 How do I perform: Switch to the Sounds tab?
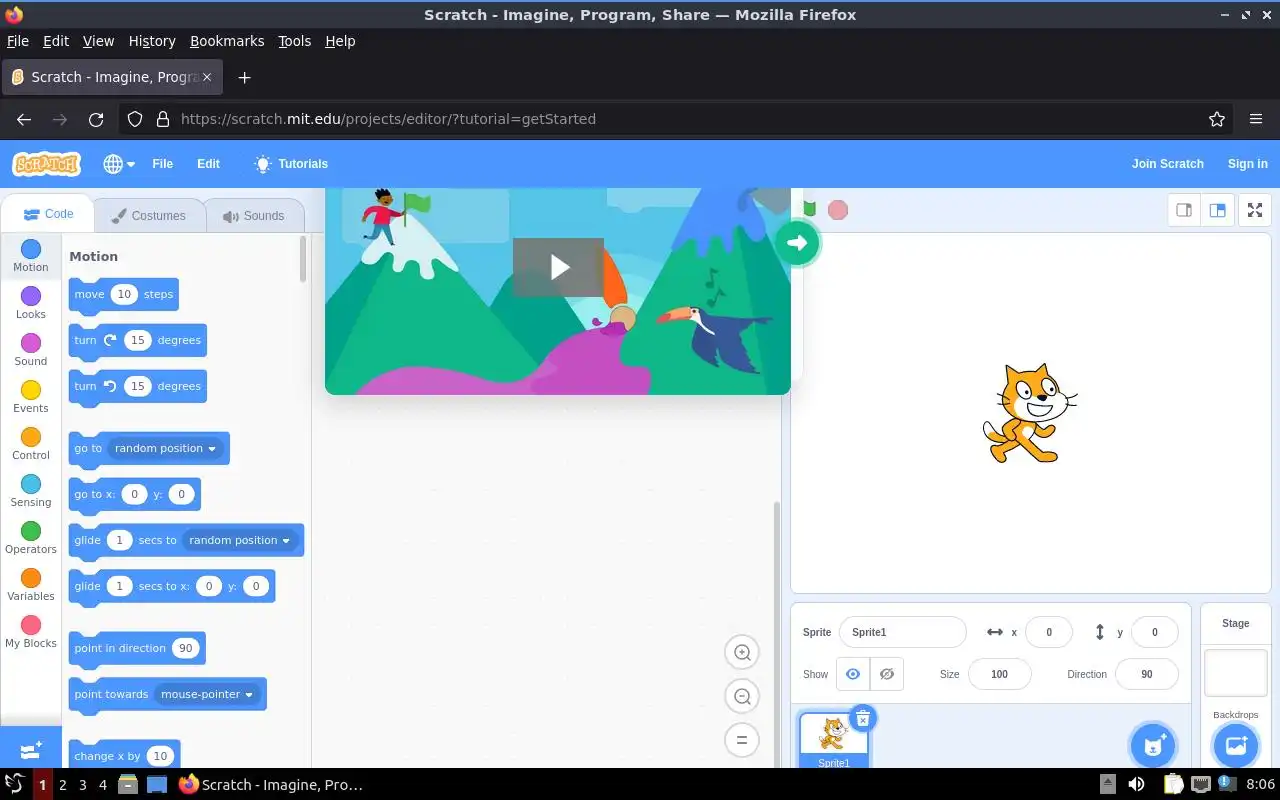coord(253,215)
